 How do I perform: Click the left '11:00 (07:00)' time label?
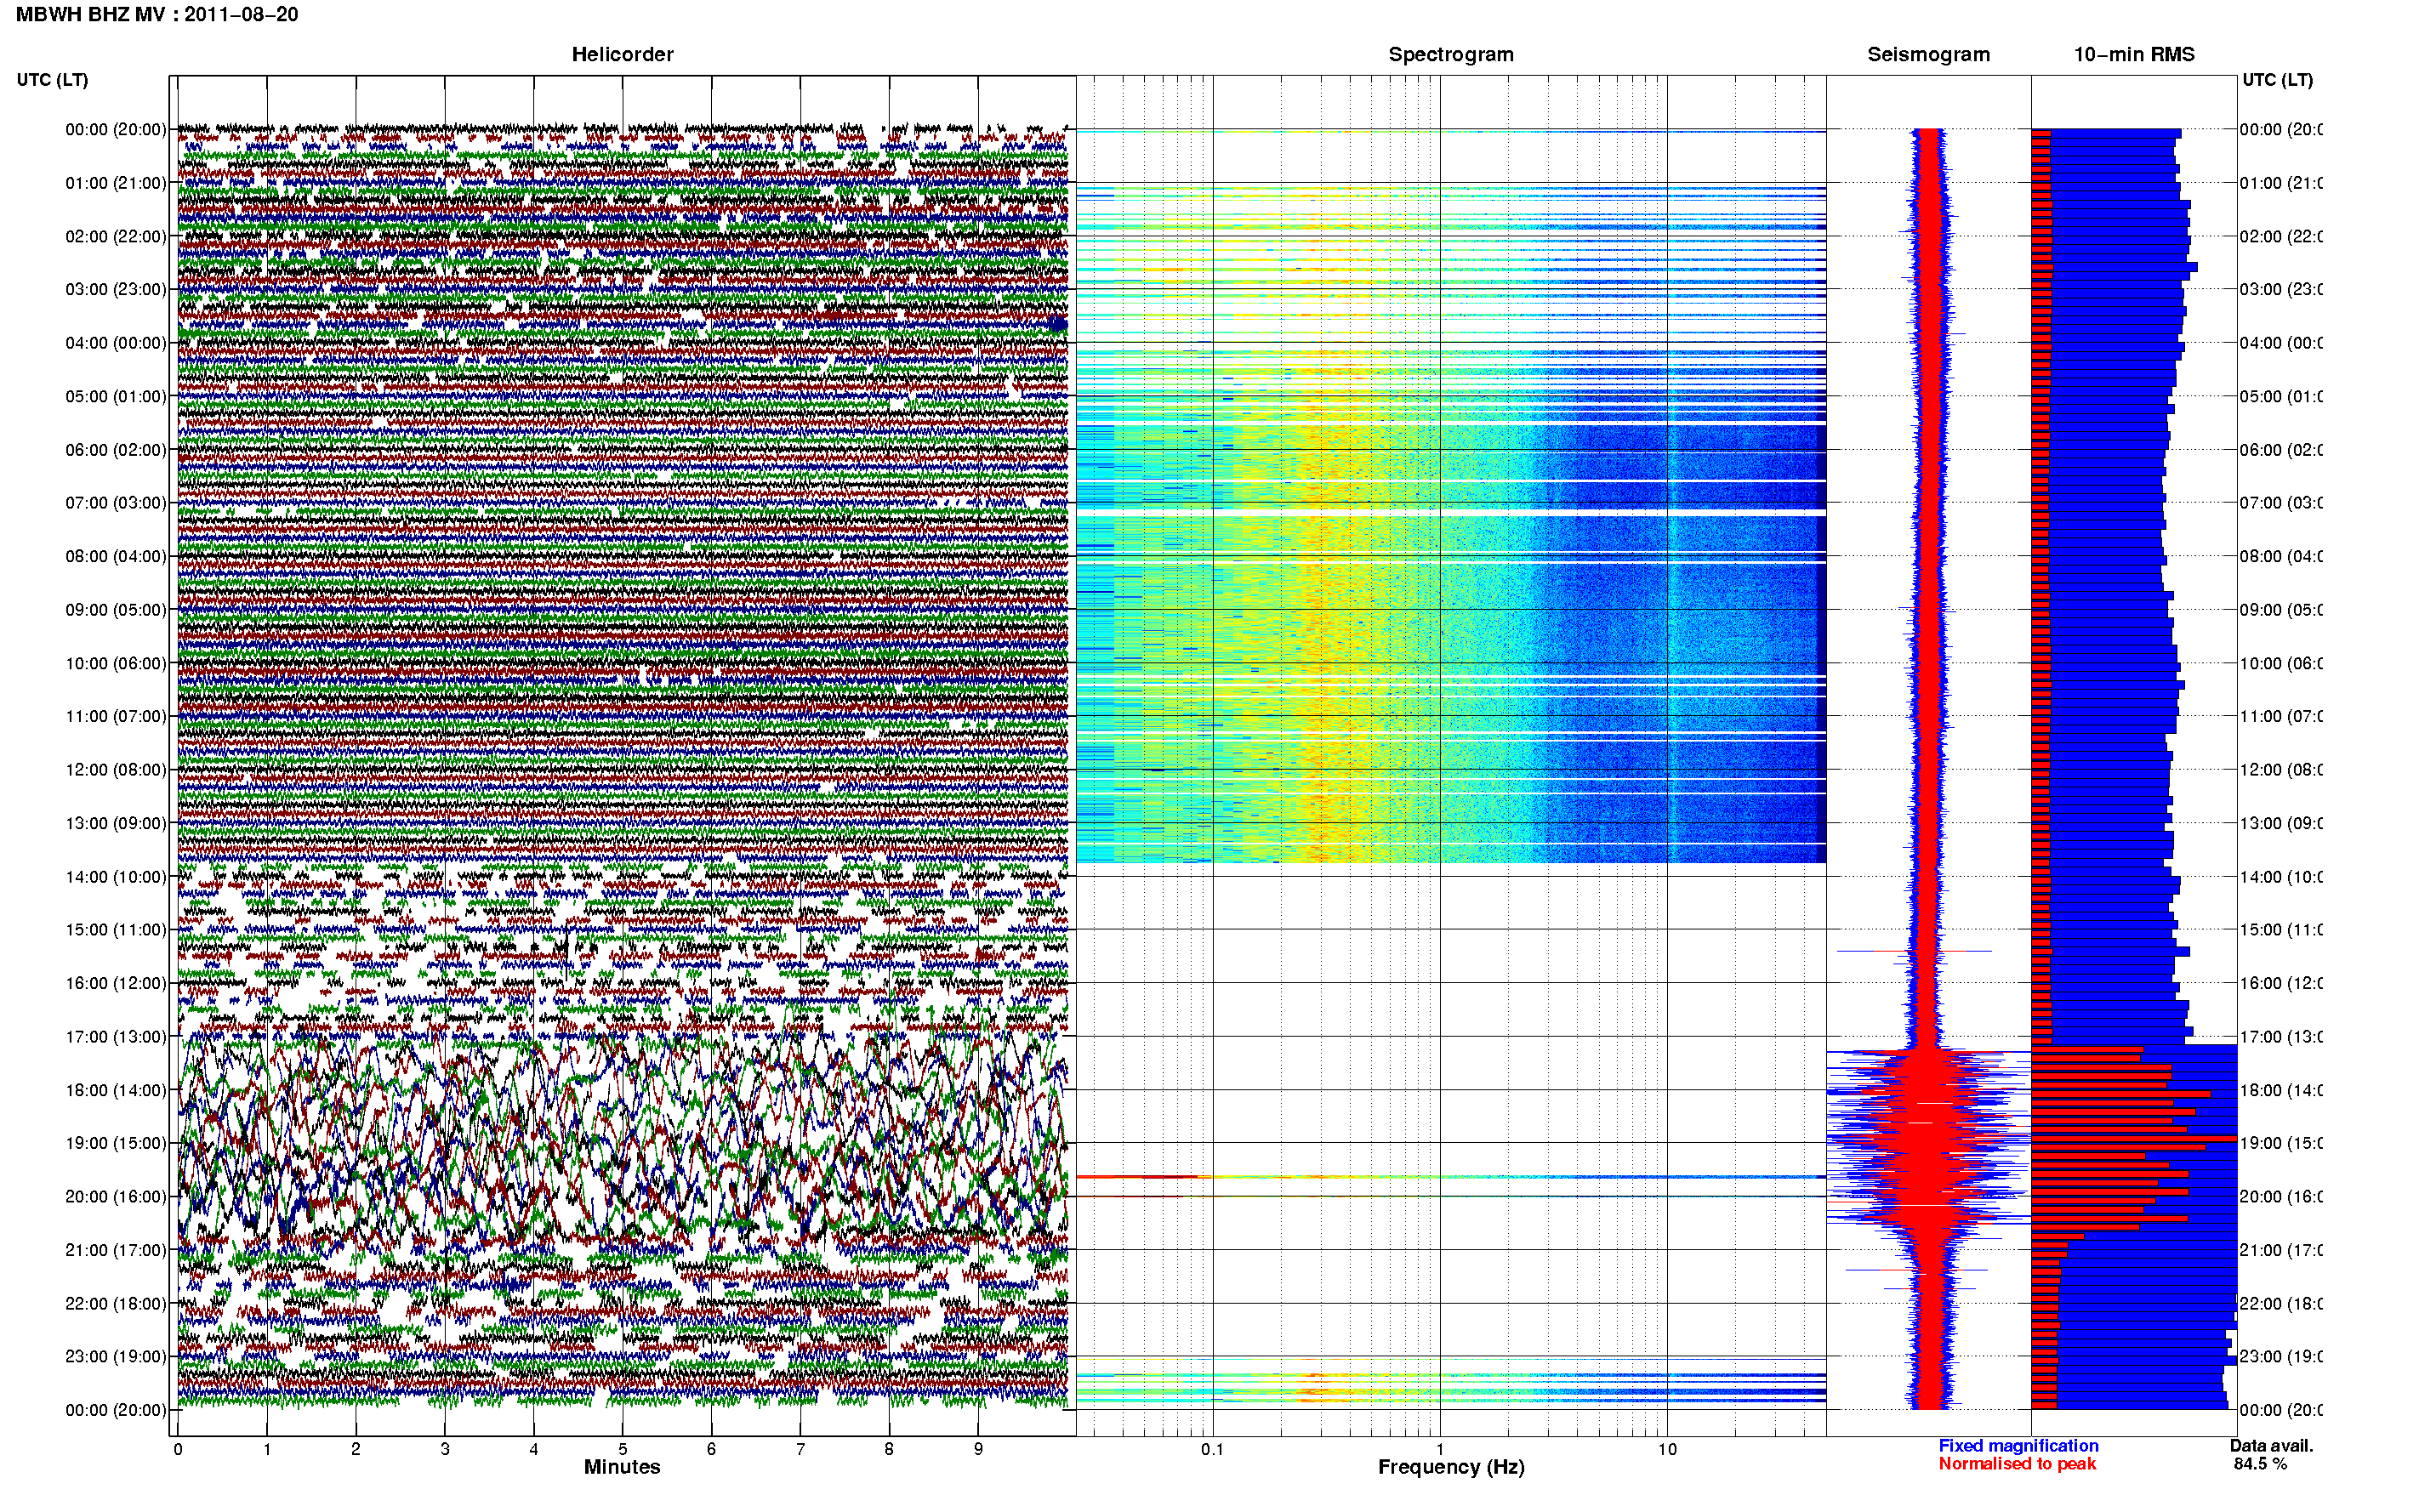coord(116,716)
